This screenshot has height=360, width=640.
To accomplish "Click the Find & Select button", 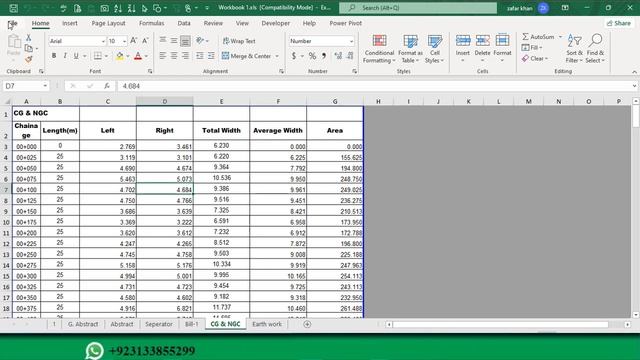I will click(595, 49).
